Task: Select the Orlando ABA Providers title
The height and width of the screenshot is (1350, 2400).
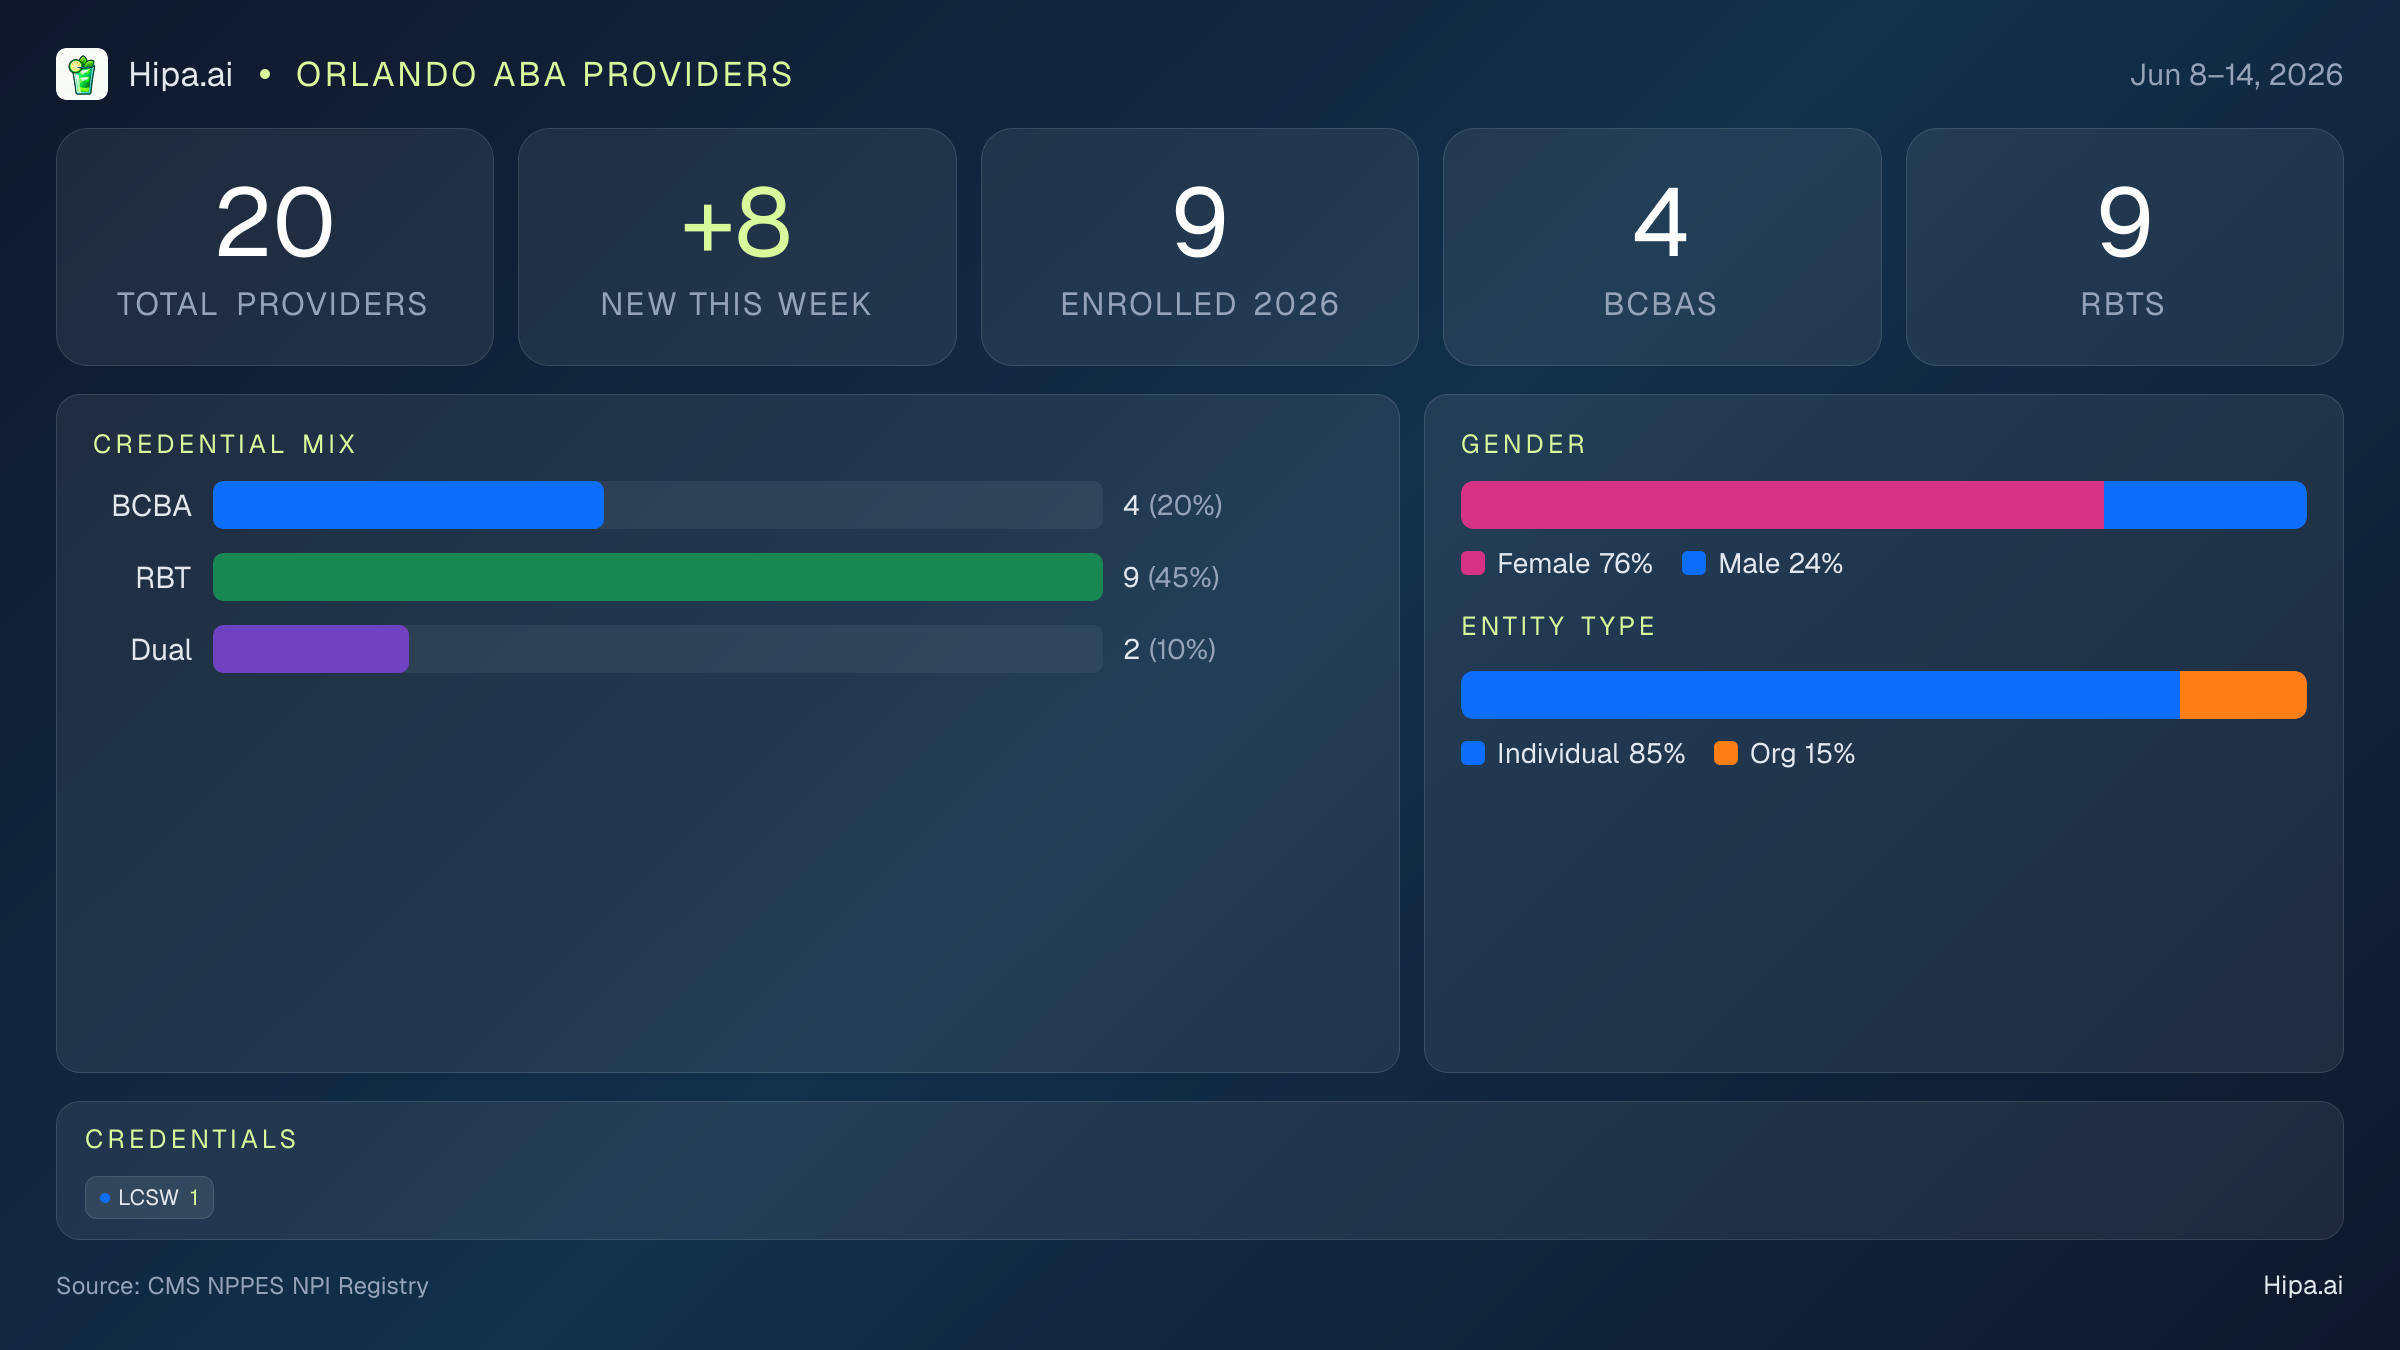Action: click(x=544, y=75)
